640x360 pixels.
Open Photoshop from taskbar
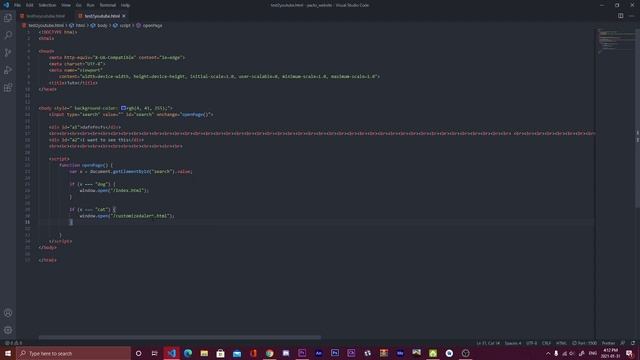point(335,353)
